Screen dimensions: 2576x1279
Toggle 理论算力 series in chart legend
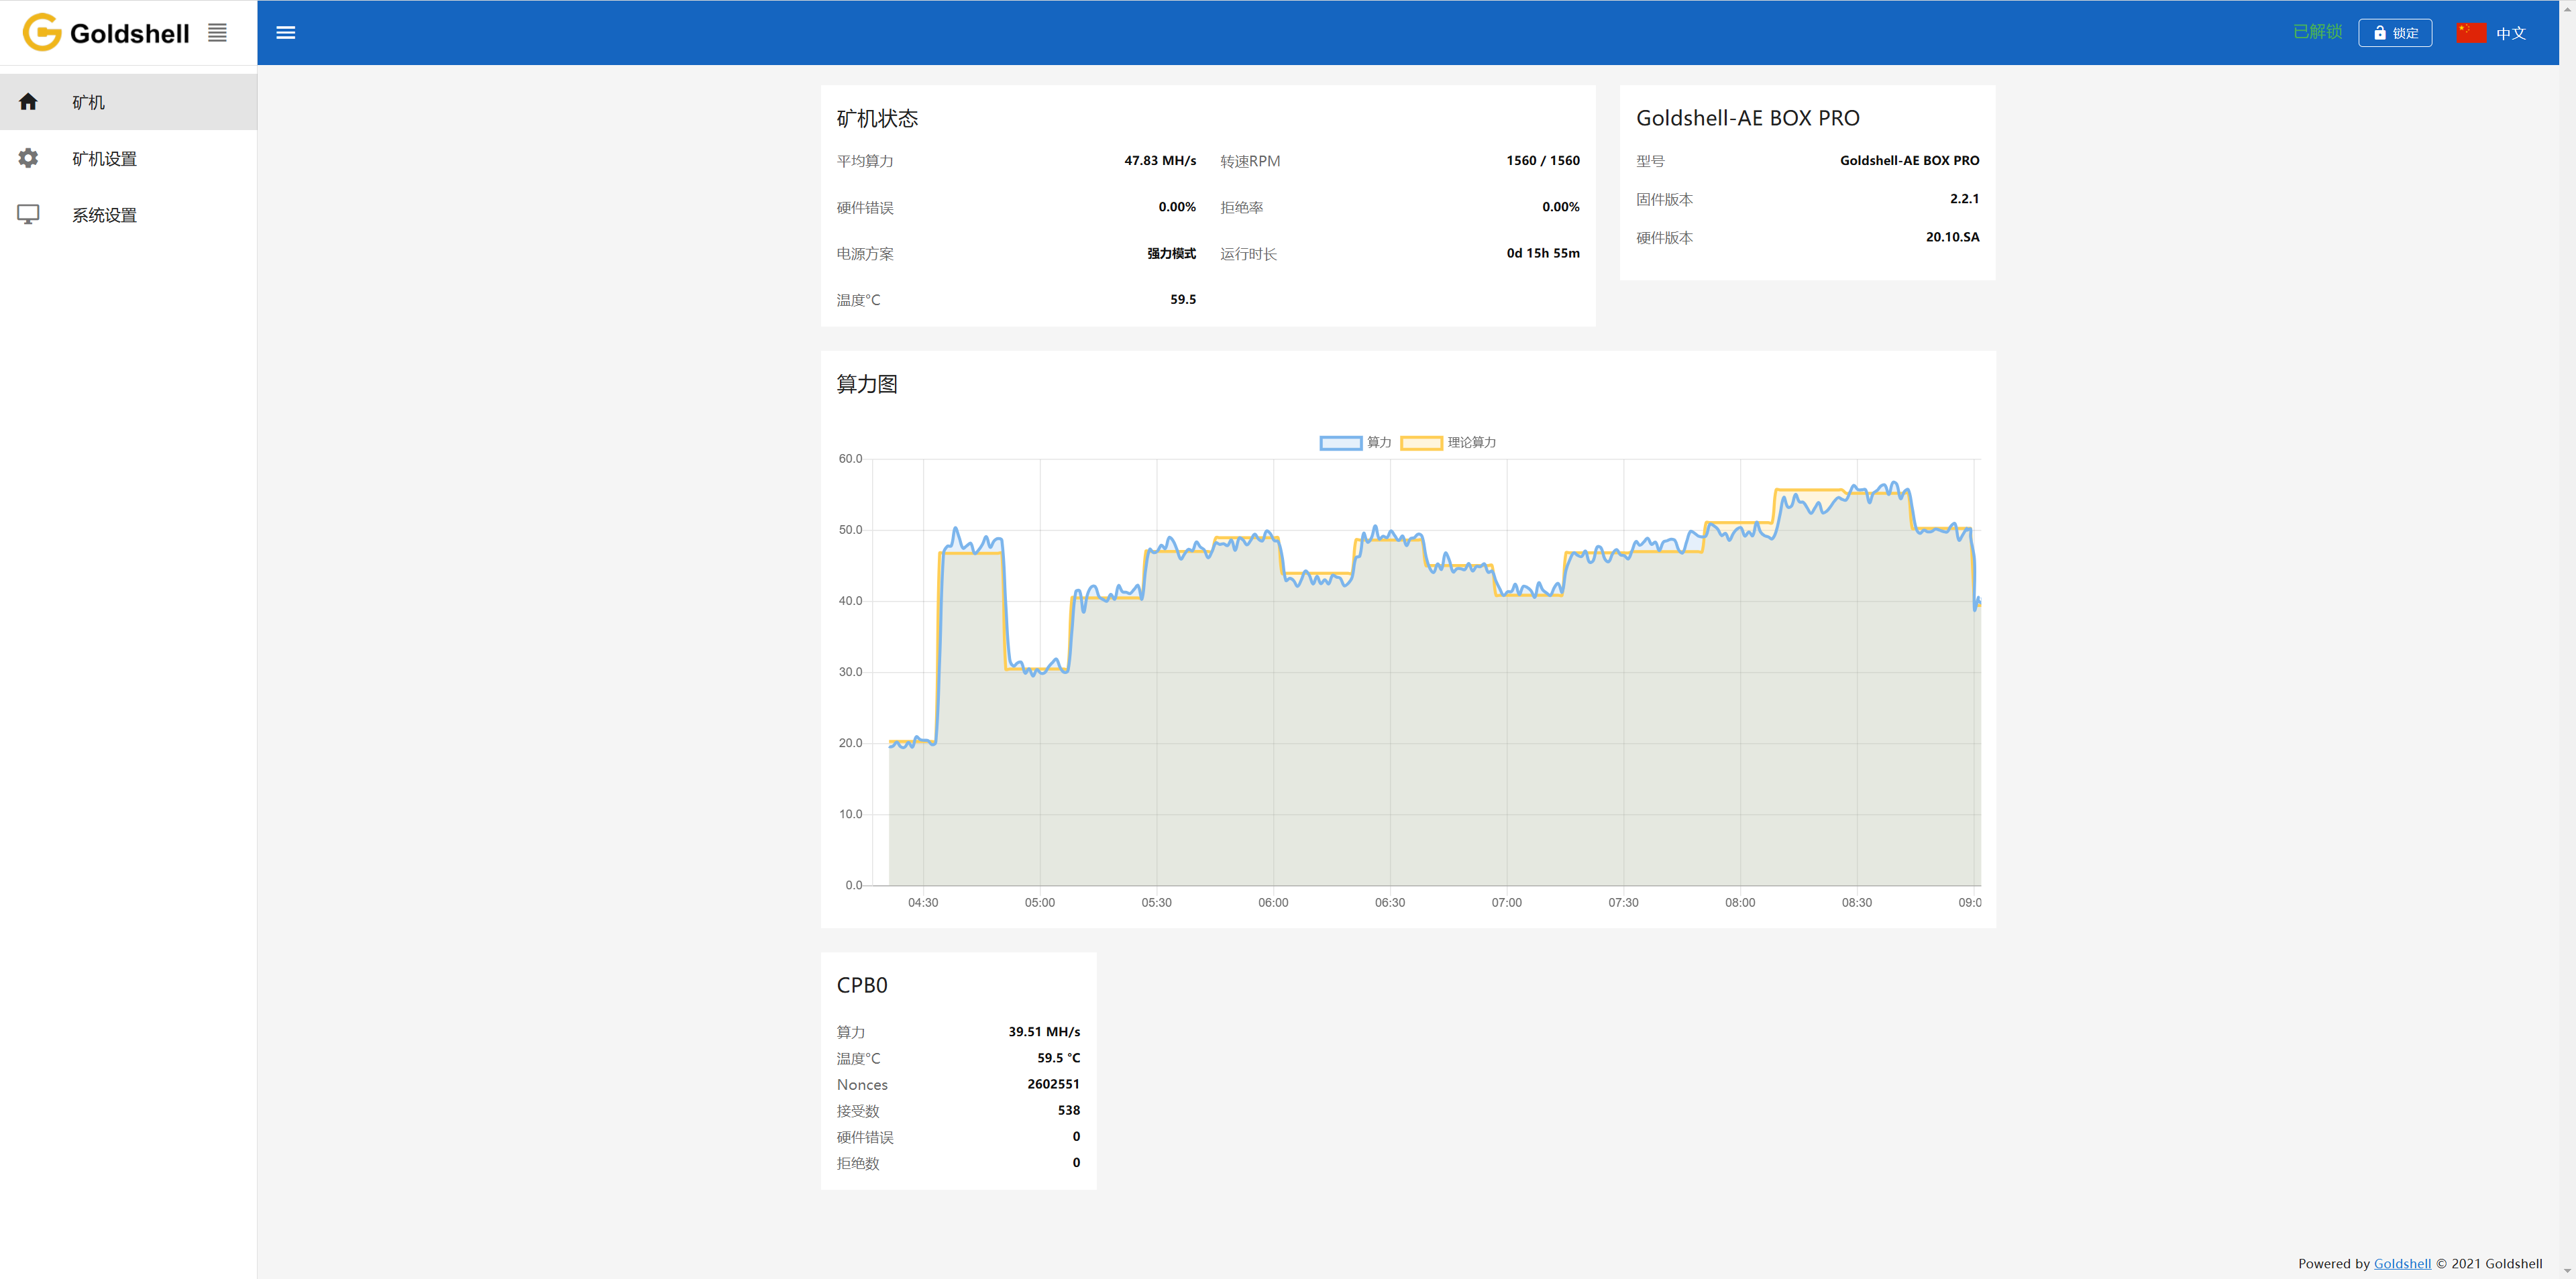click(1471, 443)
